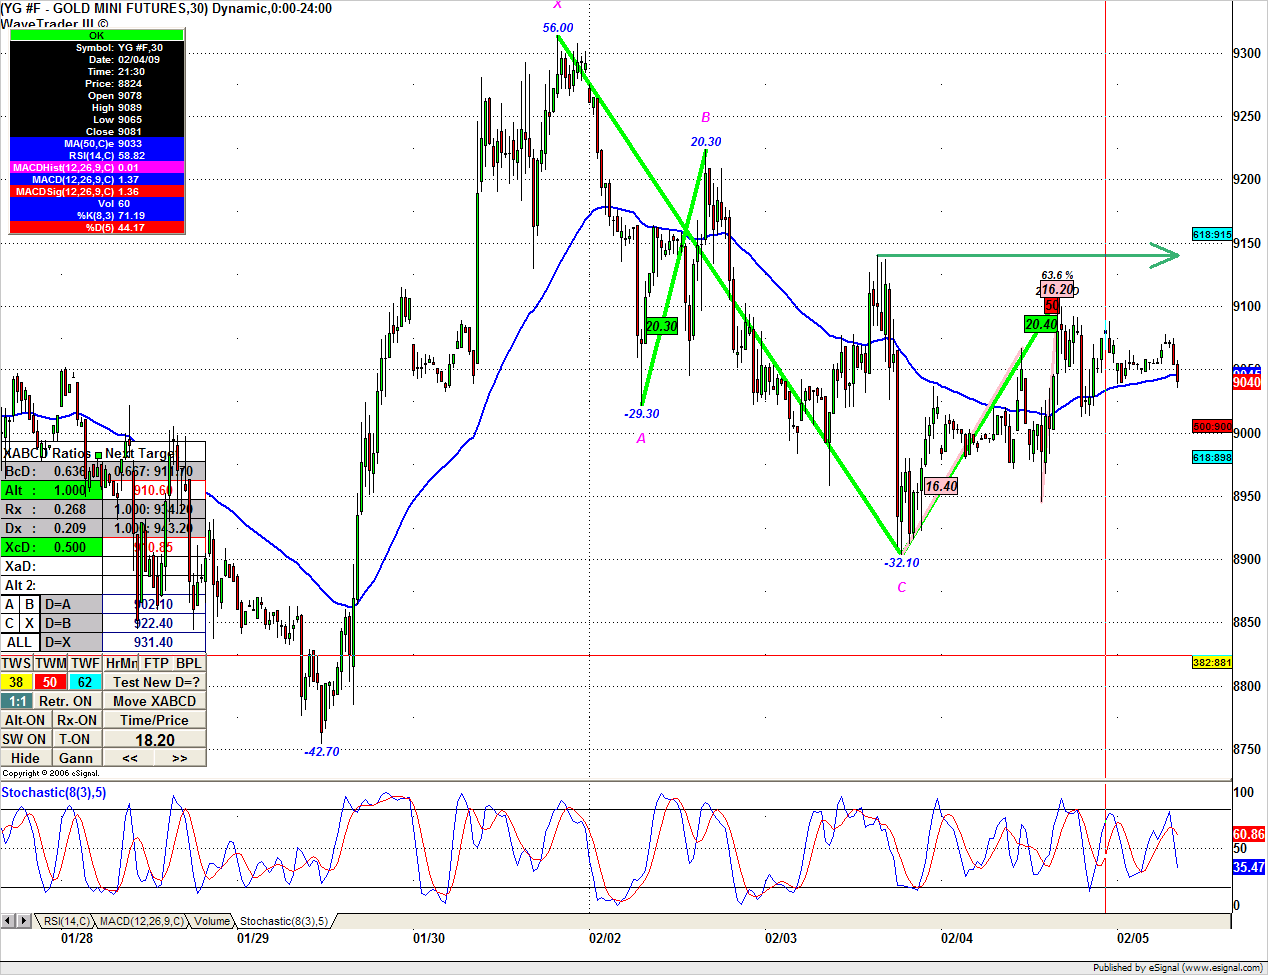The image size is (1268, 975).
Task: Select the pink 16.20 swing label
Action: [x=1057, y=289]
